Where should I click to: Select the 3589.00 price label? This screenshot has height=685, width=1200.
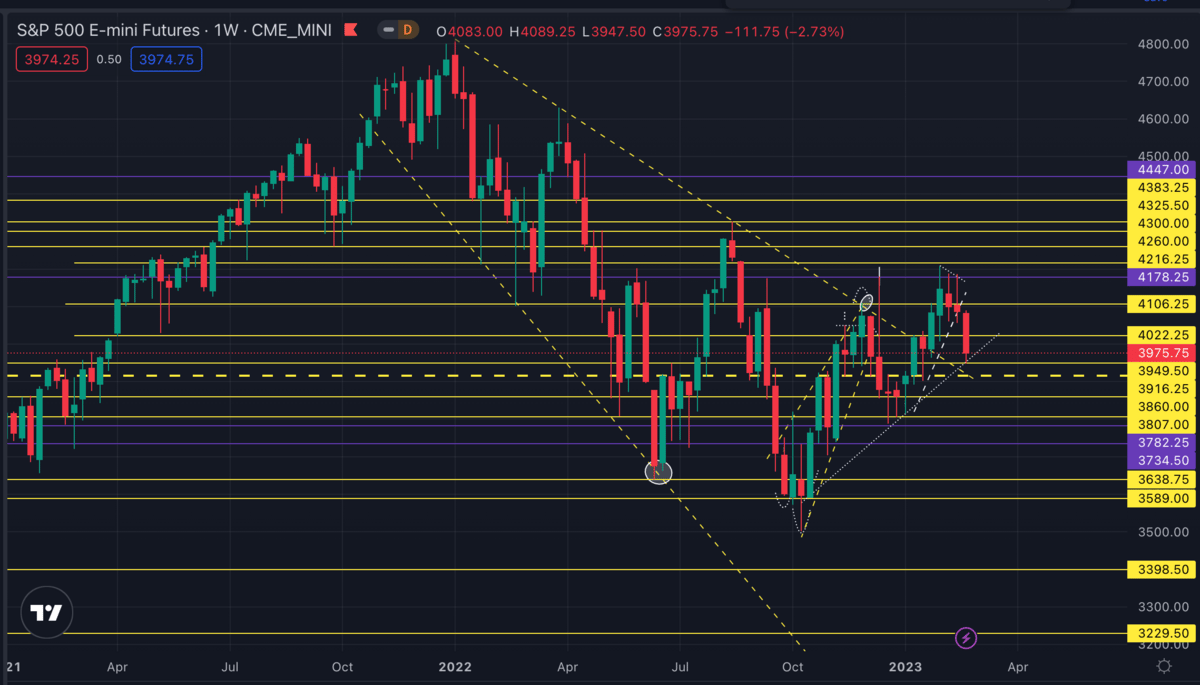pos(1161,498)
